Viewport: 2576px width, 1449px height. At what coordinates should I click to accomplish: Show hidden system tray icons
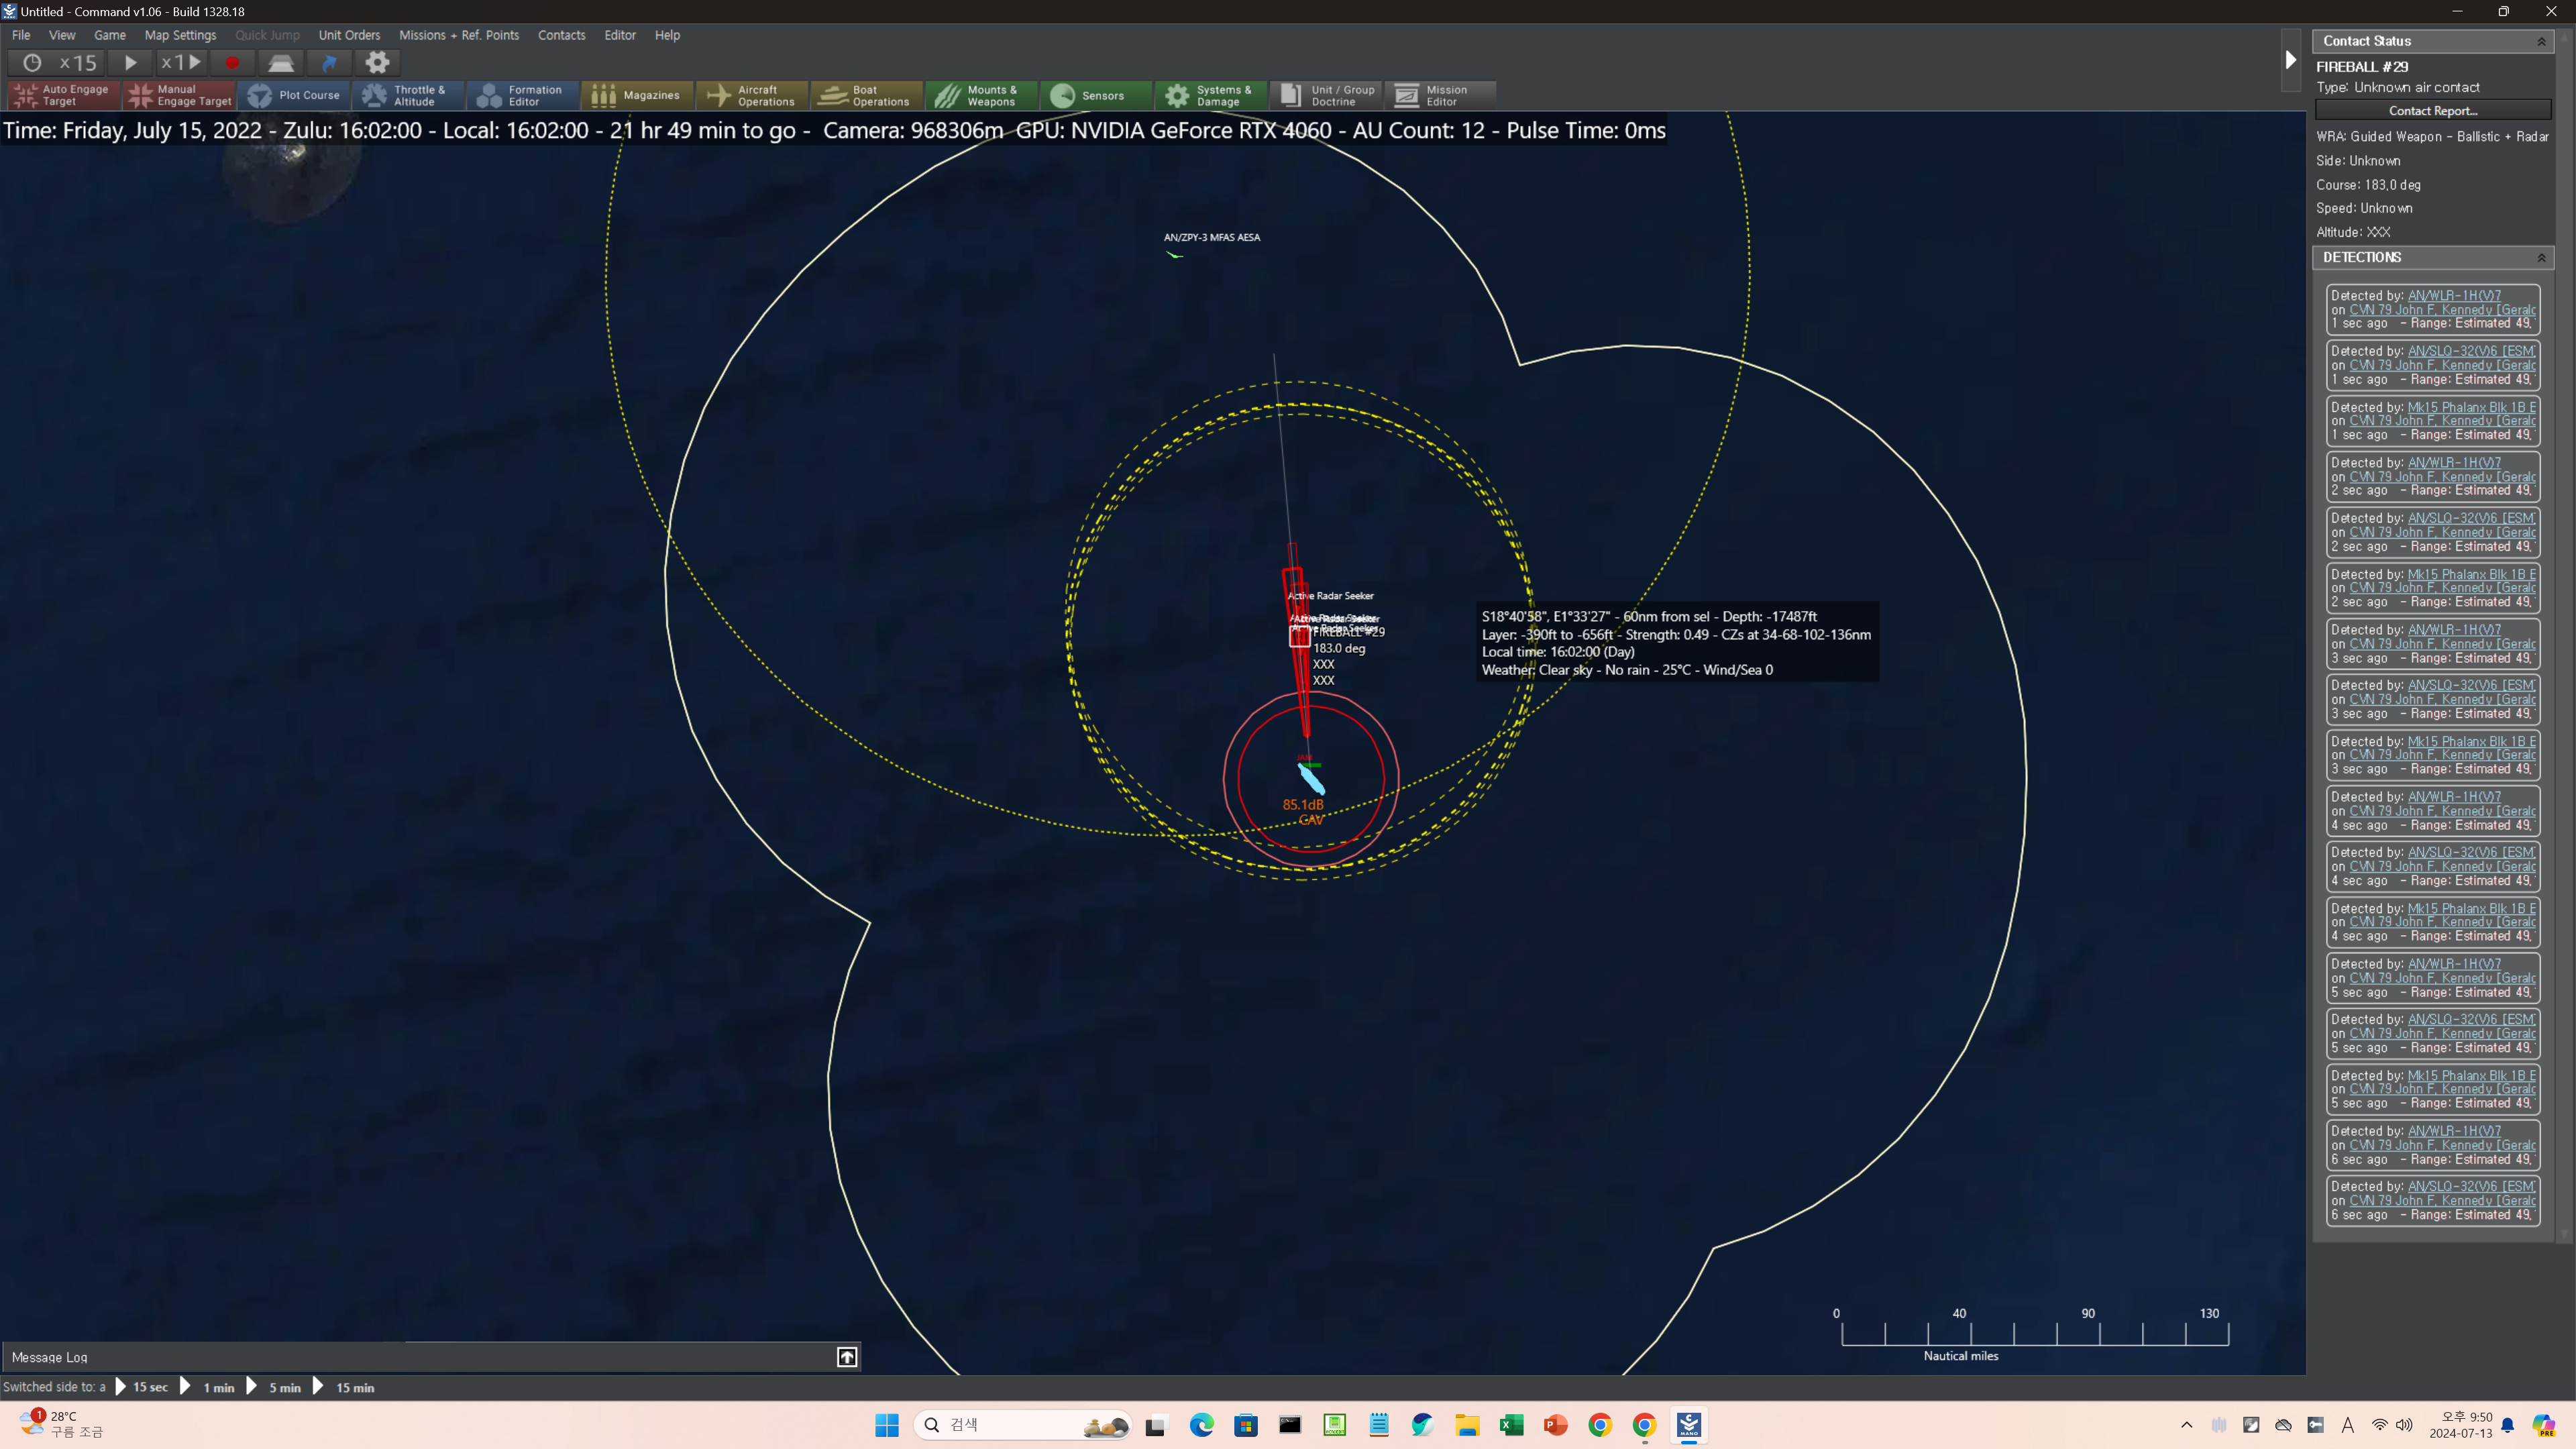coord(2186,1425)
